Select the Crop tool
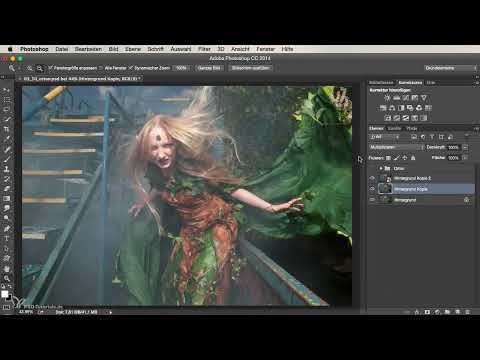The image size is (480, 360). pos(7,129)
